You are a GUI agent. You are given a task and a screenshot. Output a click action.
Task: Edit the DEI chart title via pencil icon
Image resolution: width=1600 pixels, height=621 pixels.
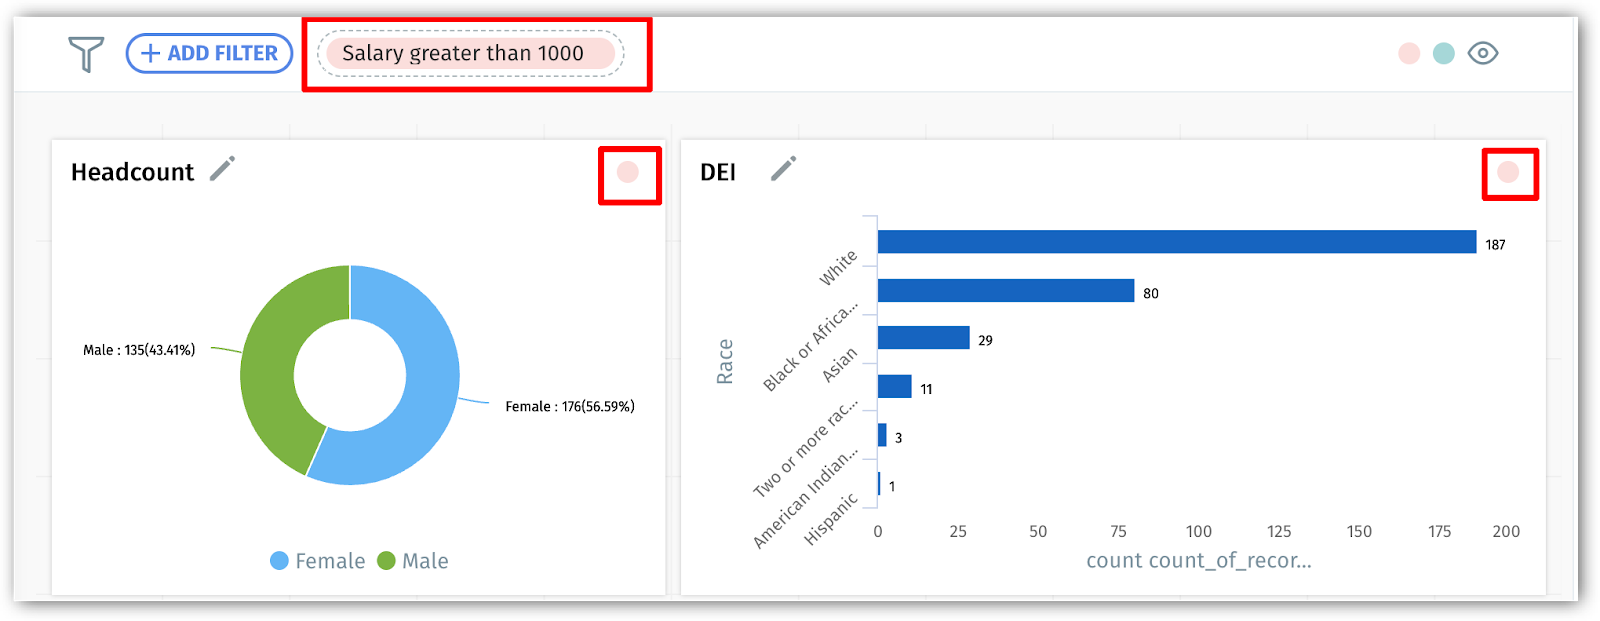(x=783, y=168)
